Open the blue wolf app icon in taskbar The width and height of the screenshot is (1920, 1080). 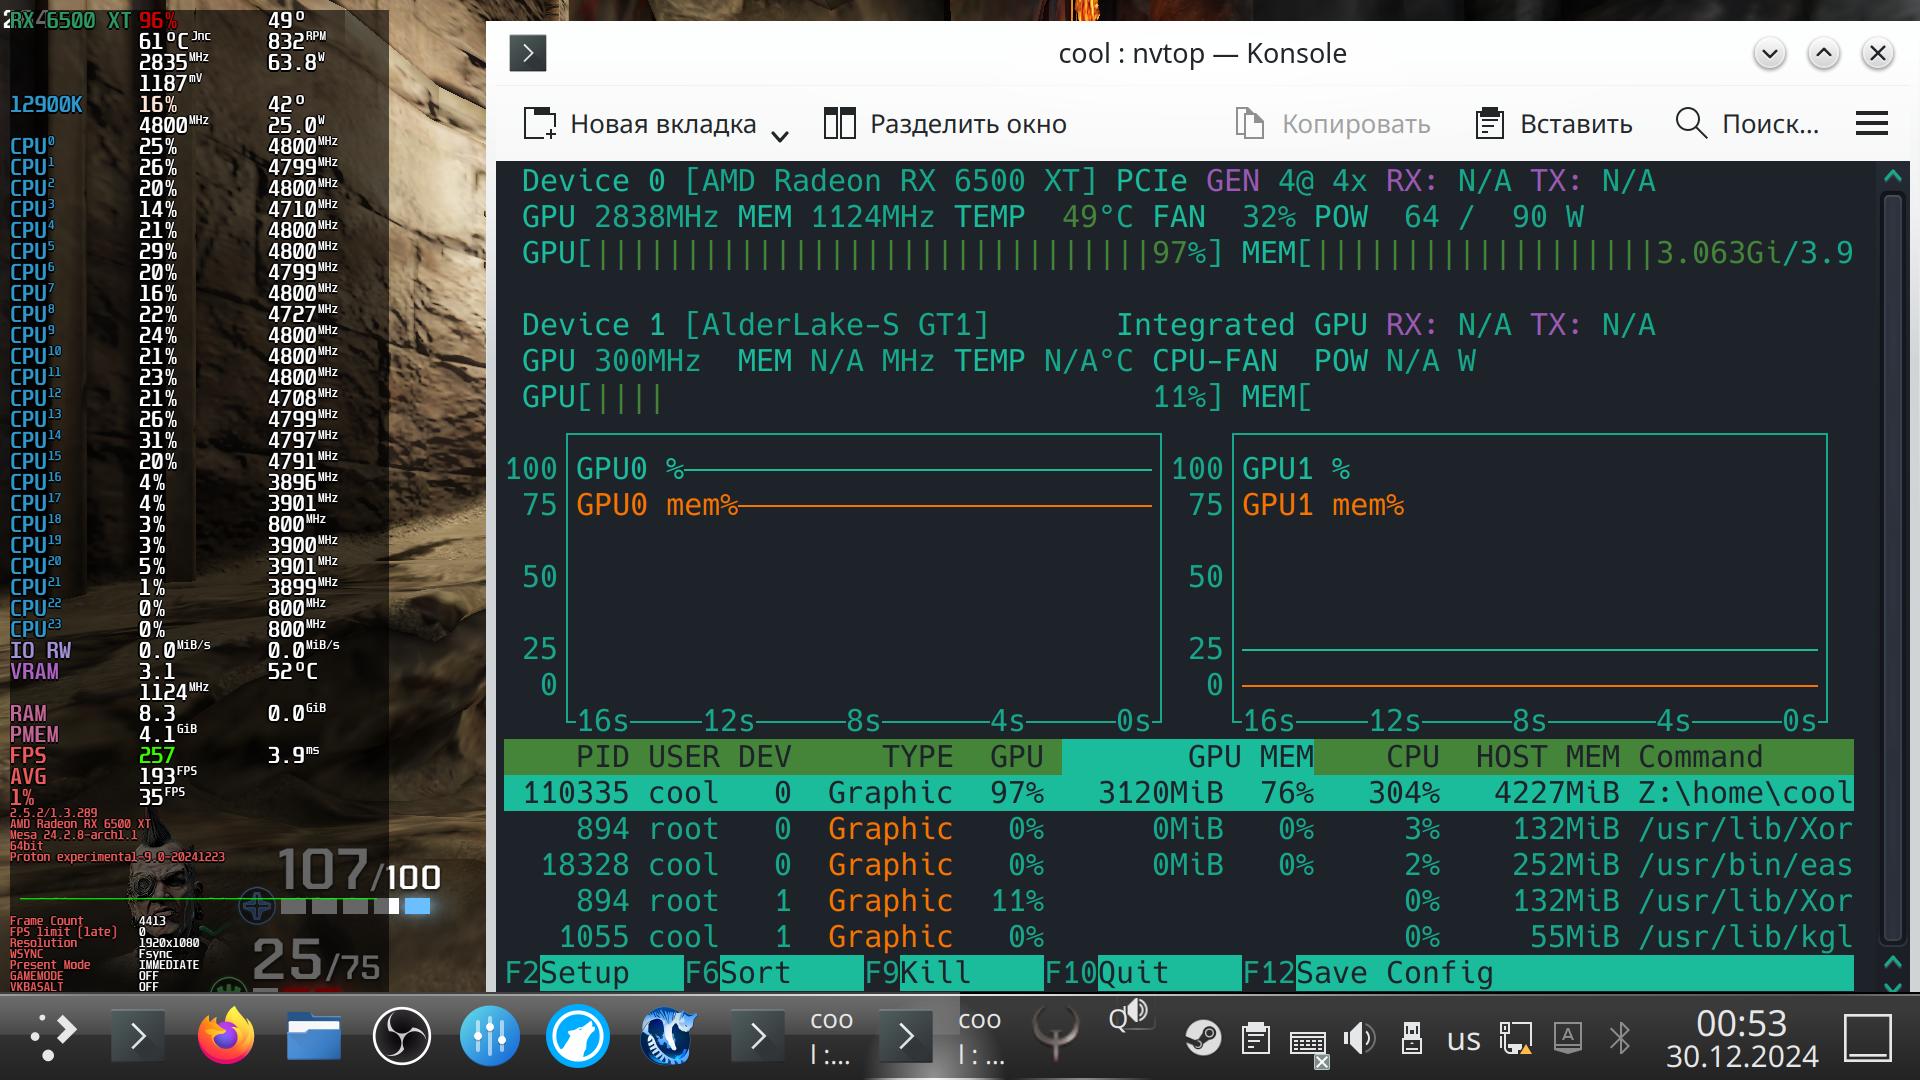pos(578,1037)
